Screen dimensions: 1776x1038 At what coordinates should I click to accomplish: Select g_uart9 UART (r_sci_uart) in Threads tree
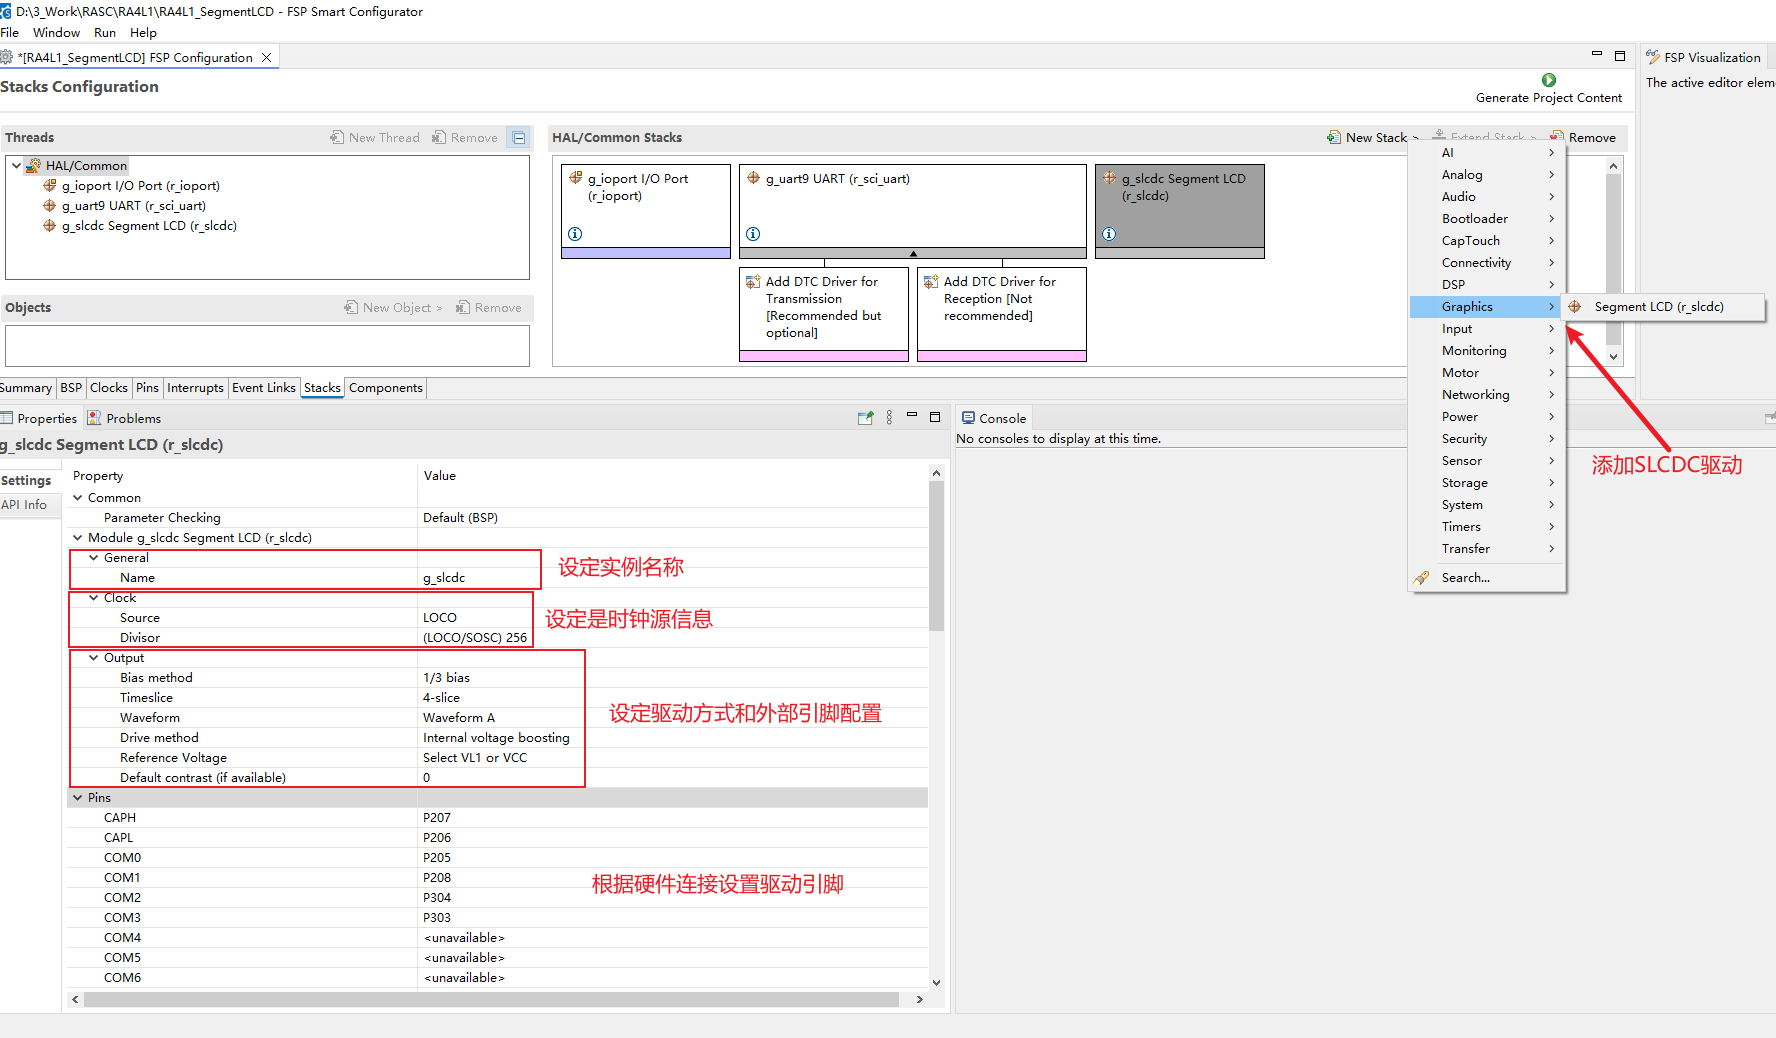point(134,206)
